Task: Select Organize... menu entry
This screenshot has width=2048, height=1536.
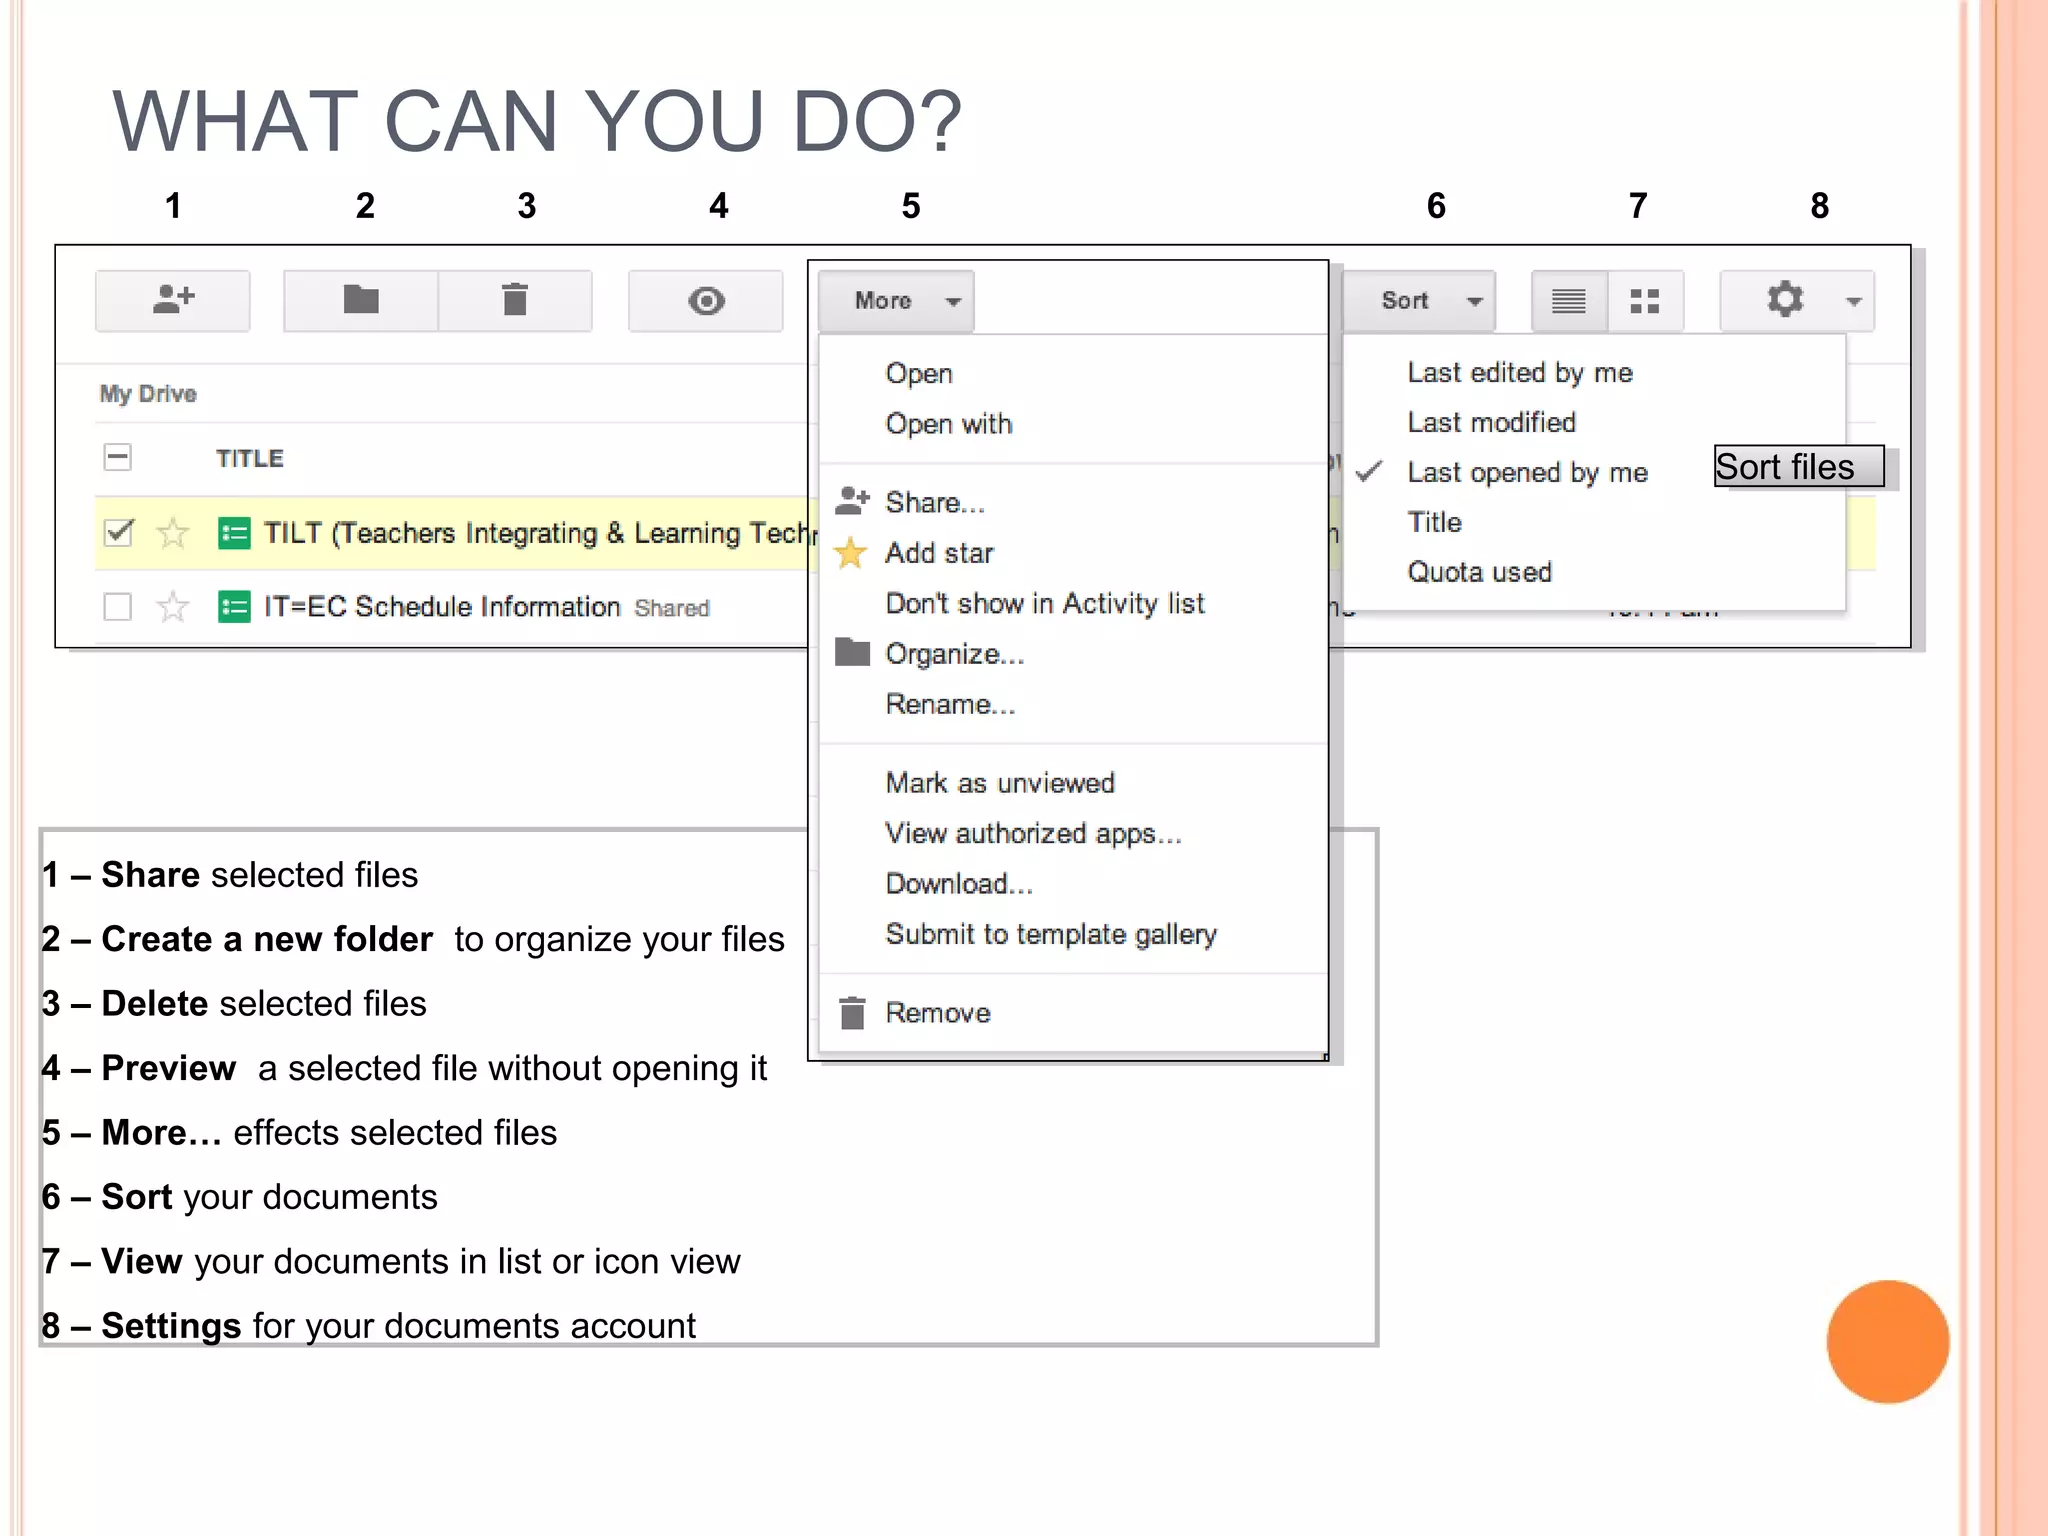Action: [955, 653]
